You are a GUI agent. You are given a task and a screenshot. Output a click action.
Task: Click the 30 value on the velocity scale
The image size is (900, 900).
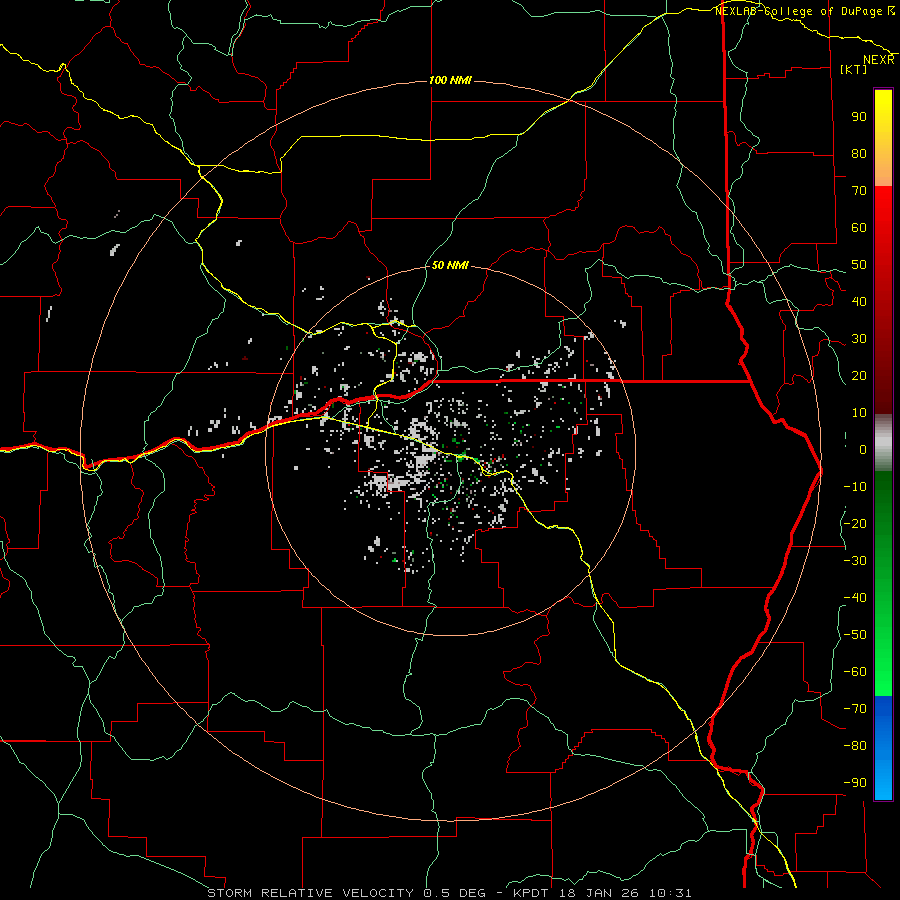tap(859, 339)
